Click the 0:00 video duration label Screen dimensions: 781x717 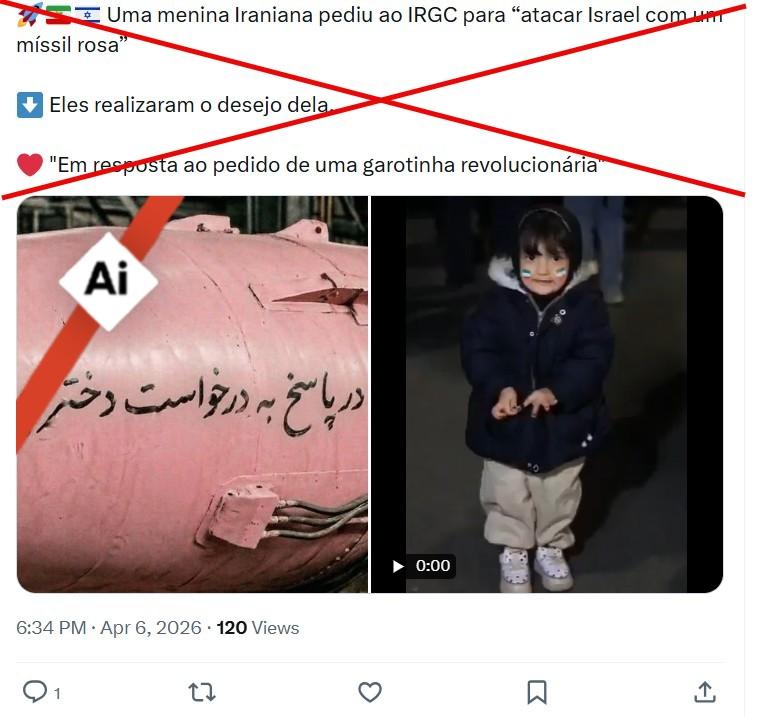pos(433,566)
